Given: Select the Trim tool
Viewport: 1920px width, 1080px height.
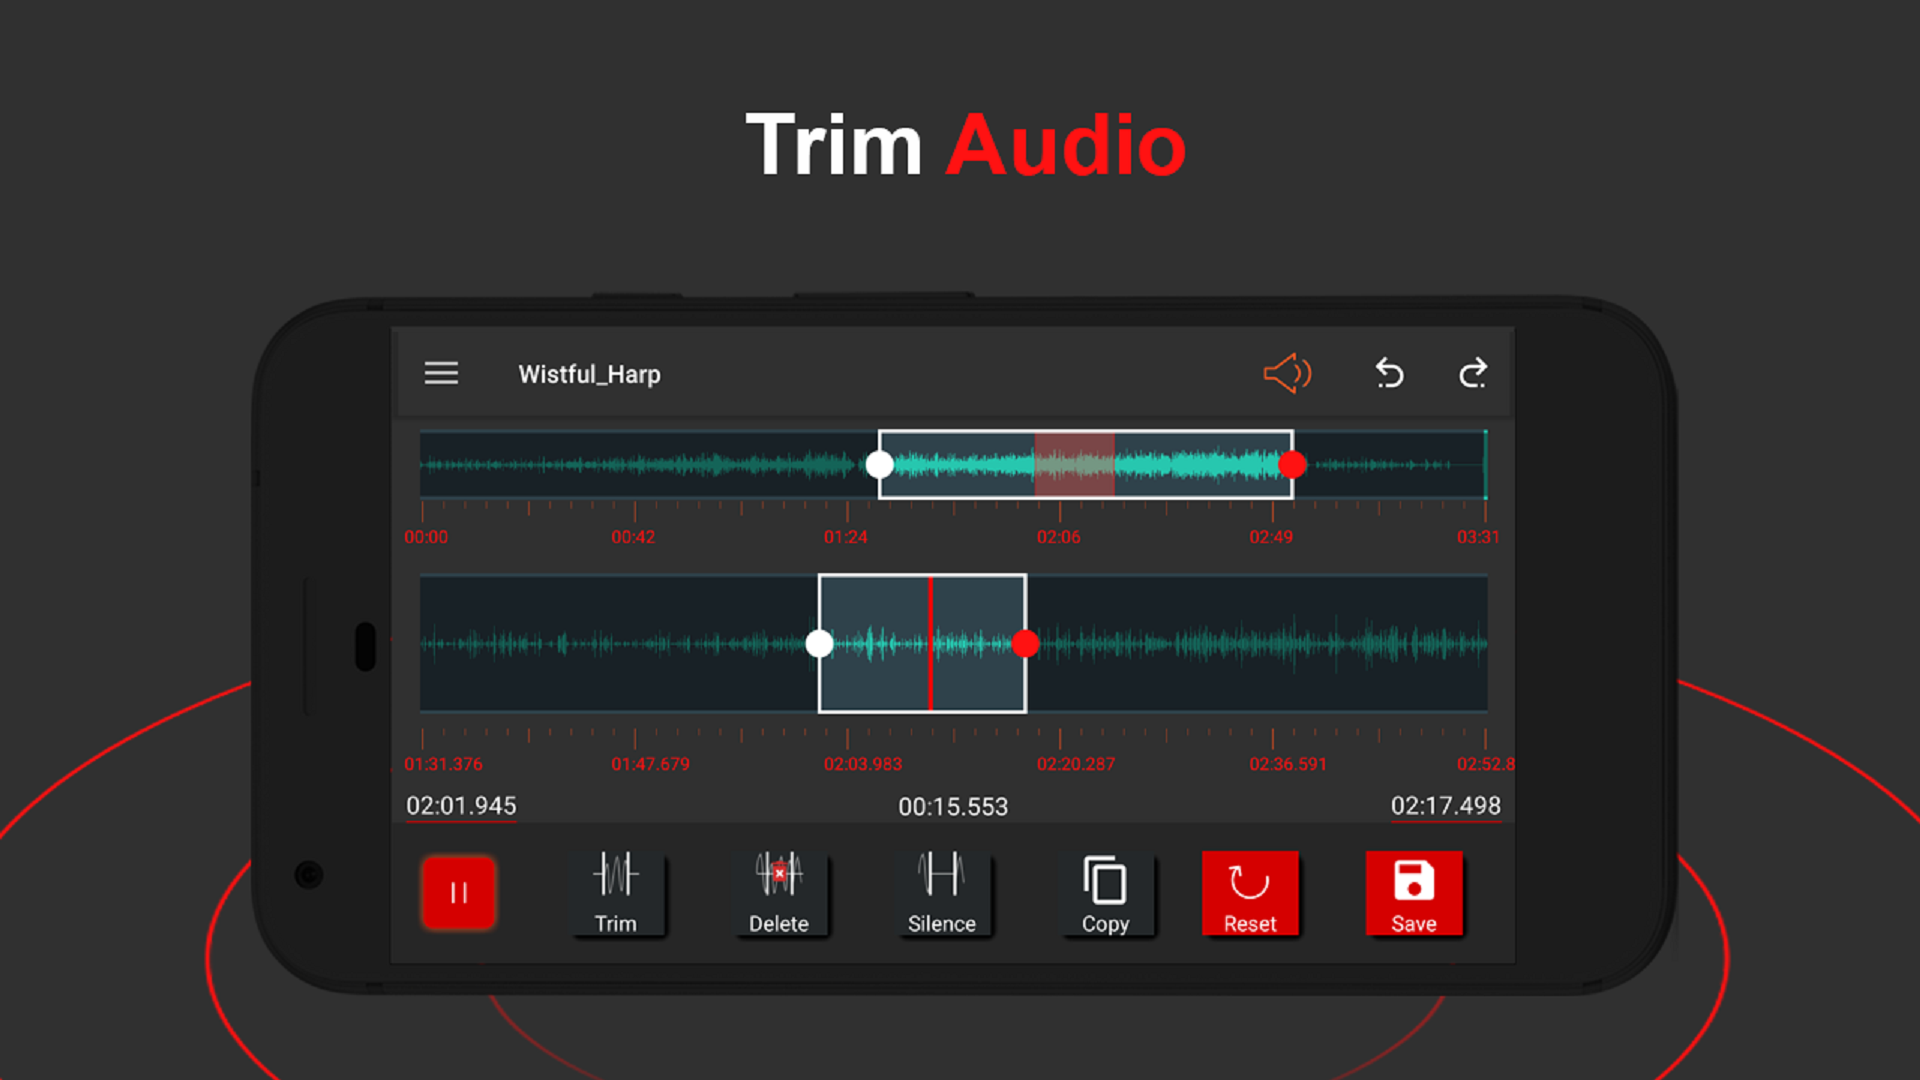Looking at the screenshot, I should click(617, 893).
